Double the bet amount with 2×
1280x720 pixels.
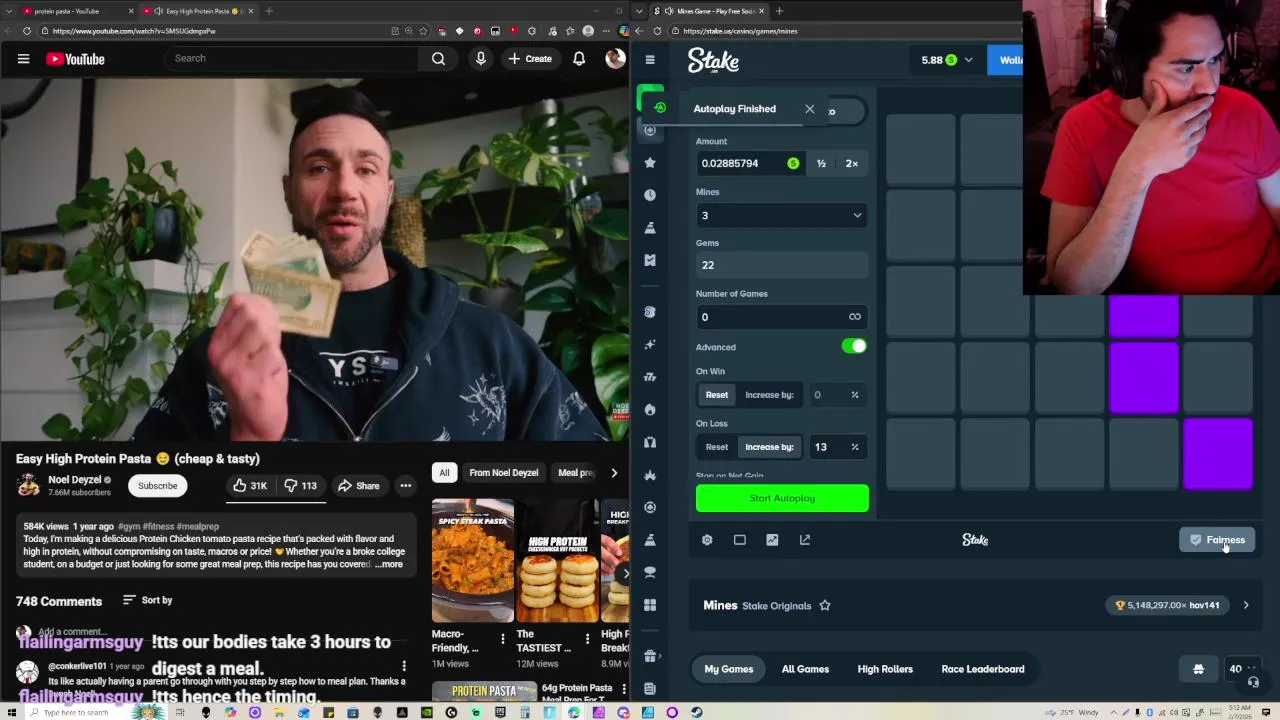(x=852, y=163)
